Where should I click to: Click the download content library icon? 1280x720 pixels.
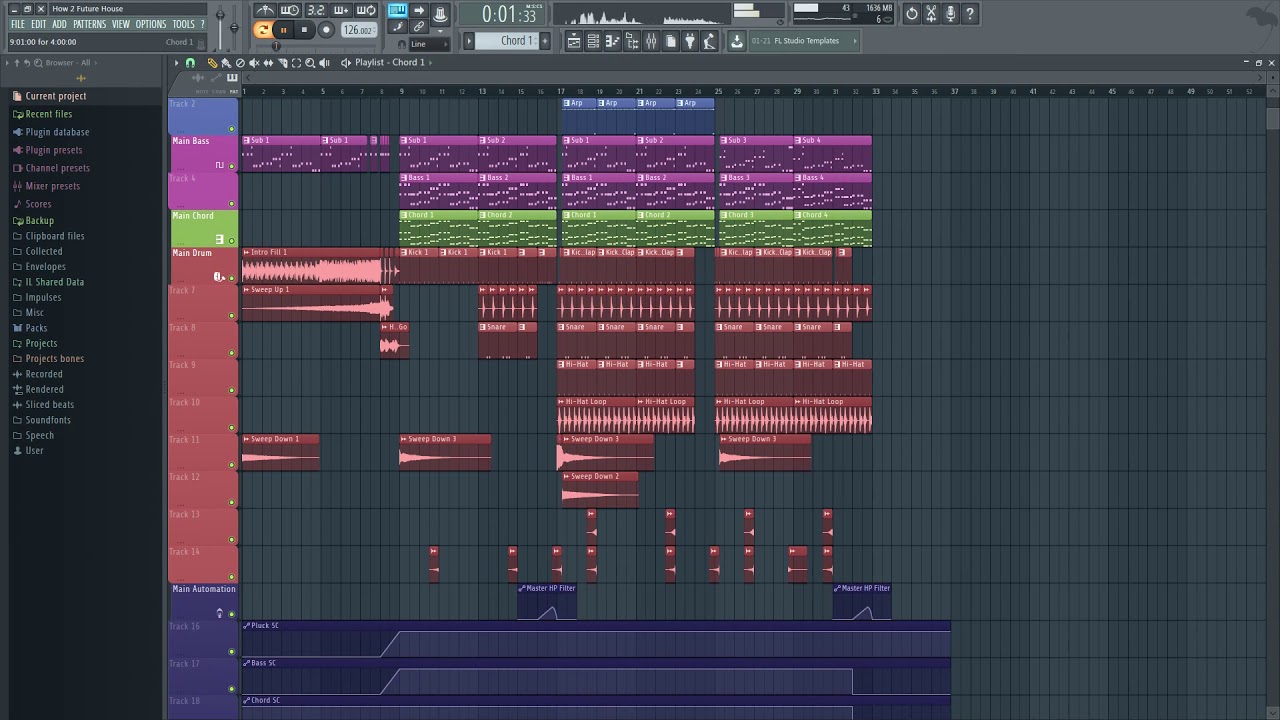pos(737,41)
